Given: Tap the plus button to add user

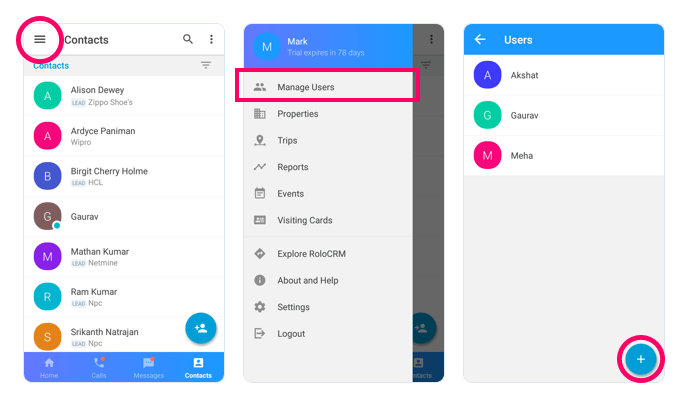Looking at the screenshot, I should click(641, 359).
